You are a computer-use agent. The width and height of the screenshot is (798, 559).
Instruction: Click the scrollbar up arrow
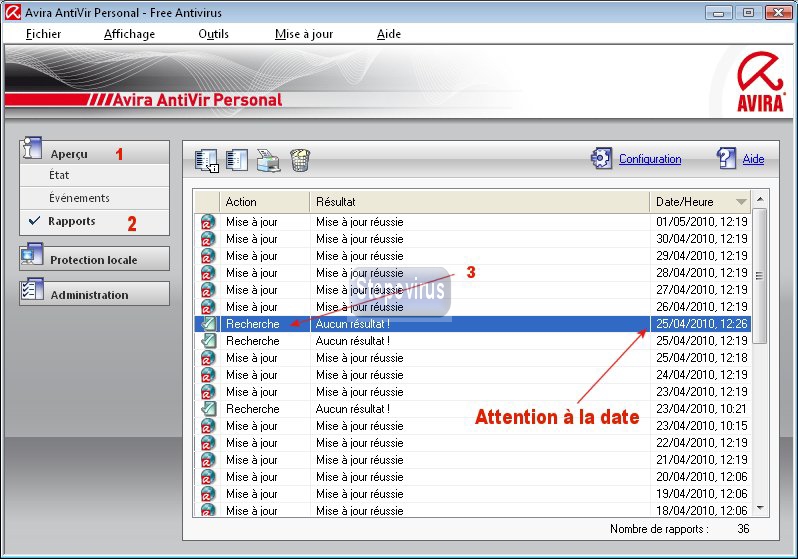point(760,199)
